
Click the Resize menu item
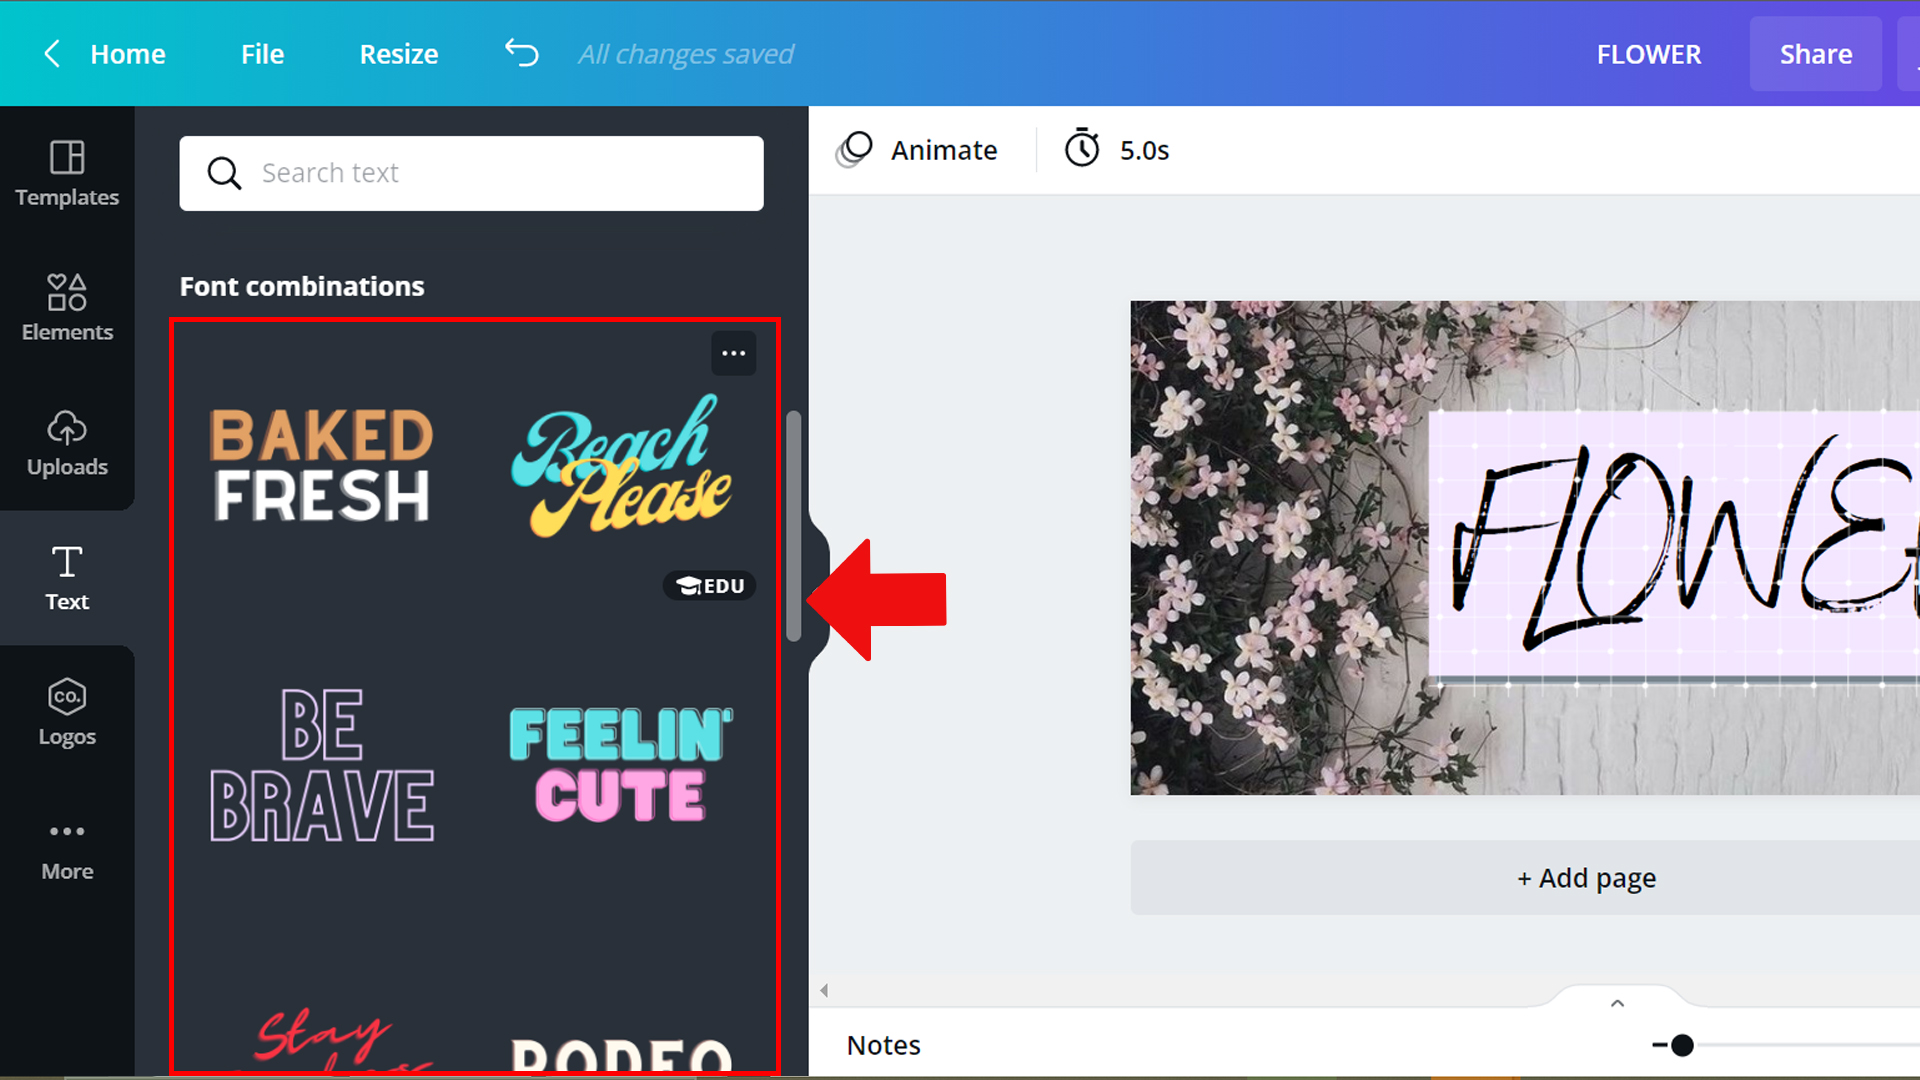pyautogui.click(x=398, y=53)
